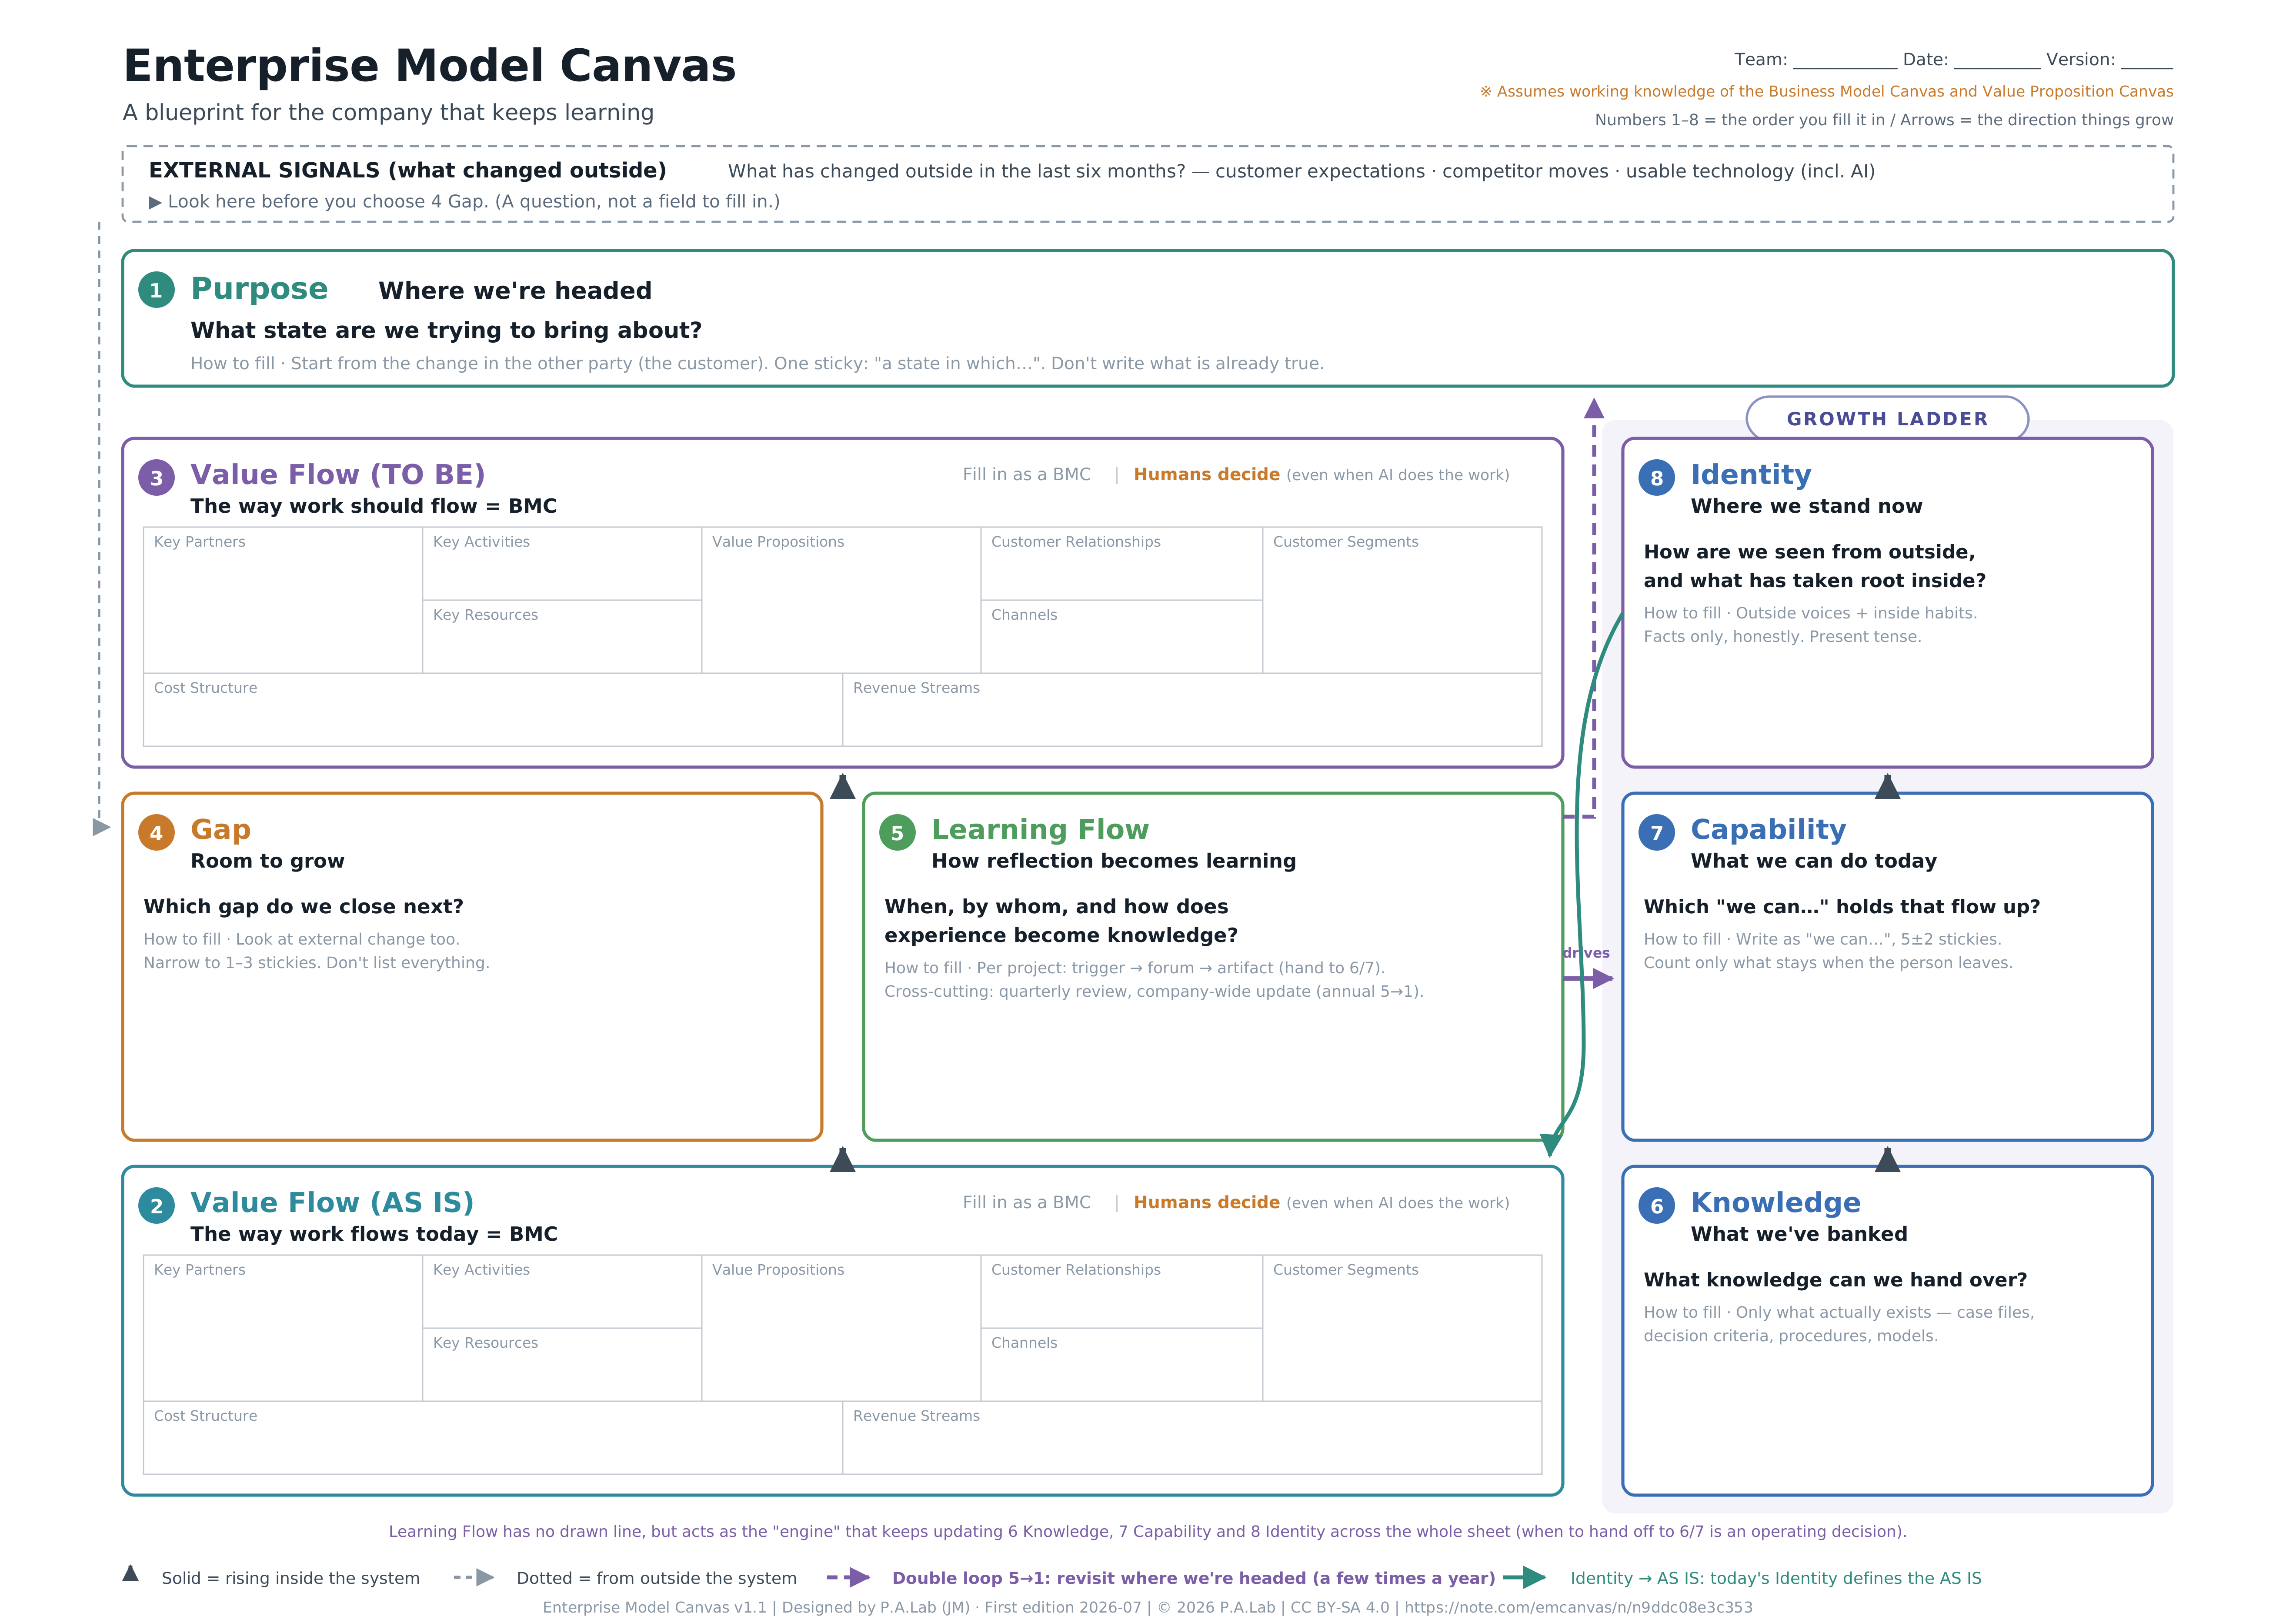Image resolution: width=2296 pixels, height=1623 pixels.
Task: Click the Key Activities cell in the AS IS canvas
Action: (x=562, y=1292)
